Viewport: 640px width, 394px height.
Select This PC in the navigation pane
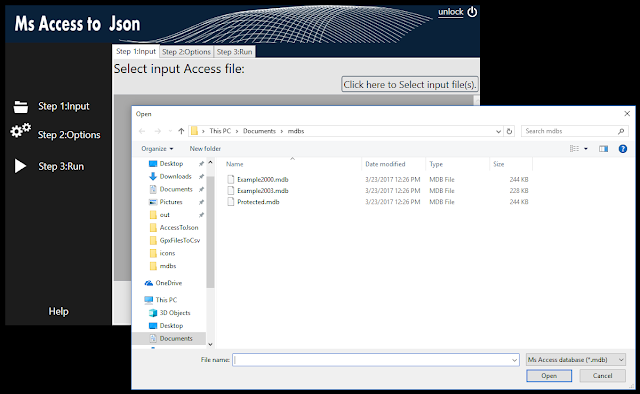coord(166,300)
